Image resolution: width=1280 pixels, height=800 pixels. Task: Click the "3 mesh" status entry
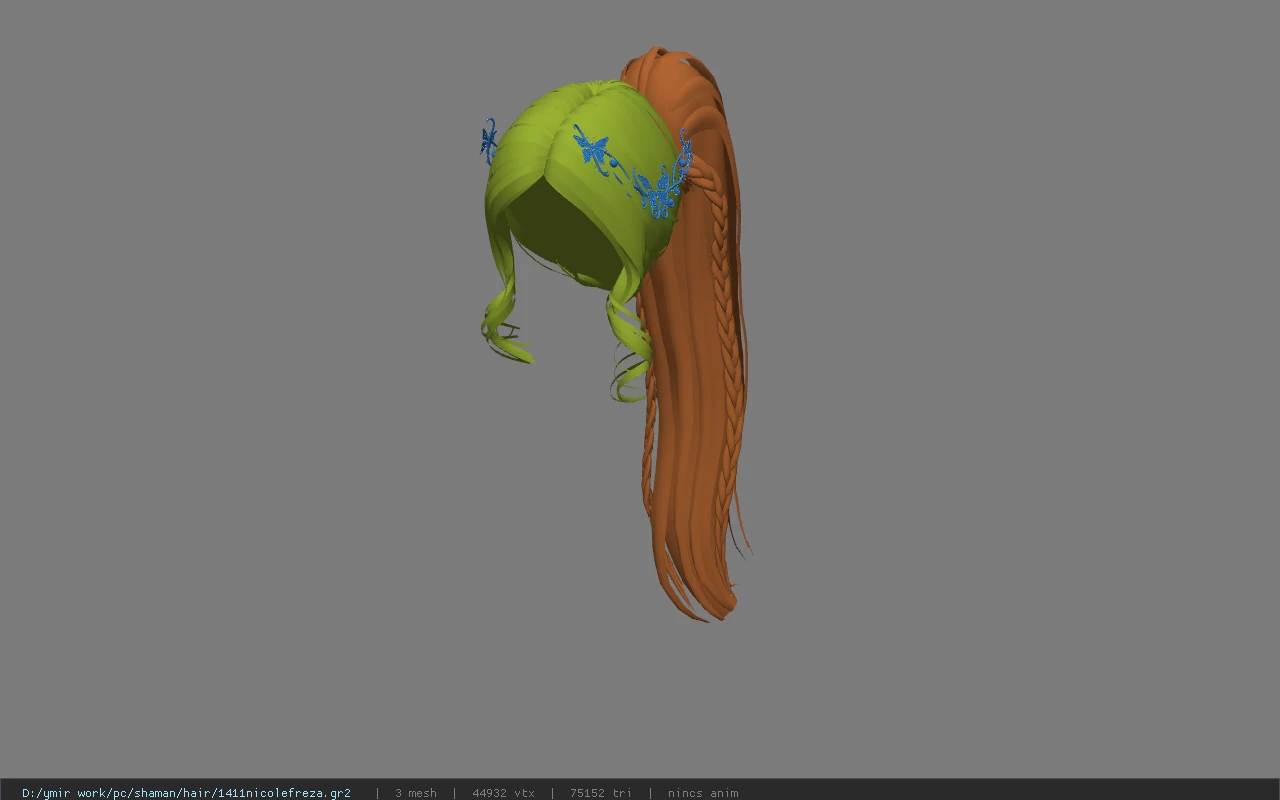(416, 793)
